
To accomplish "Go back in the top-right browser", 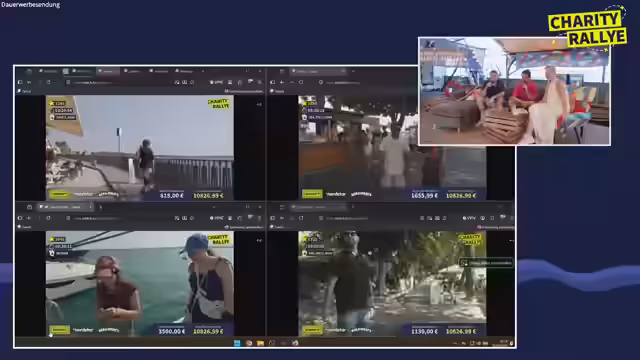I will [x=282, y=82].
